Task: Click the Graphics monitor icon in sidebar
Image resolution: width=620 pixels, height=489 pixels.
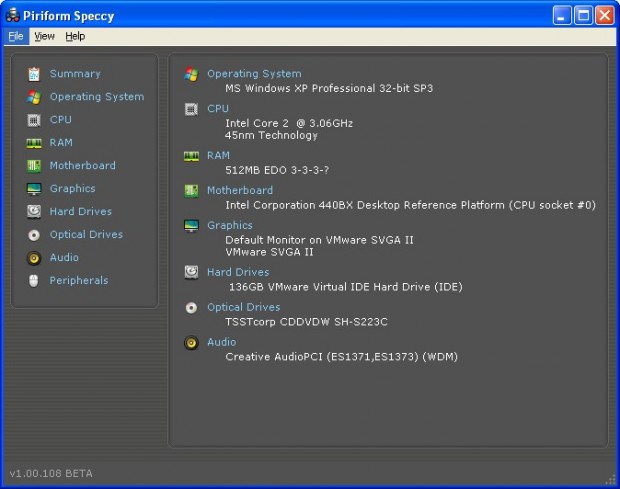Action: tap(34, 189)
